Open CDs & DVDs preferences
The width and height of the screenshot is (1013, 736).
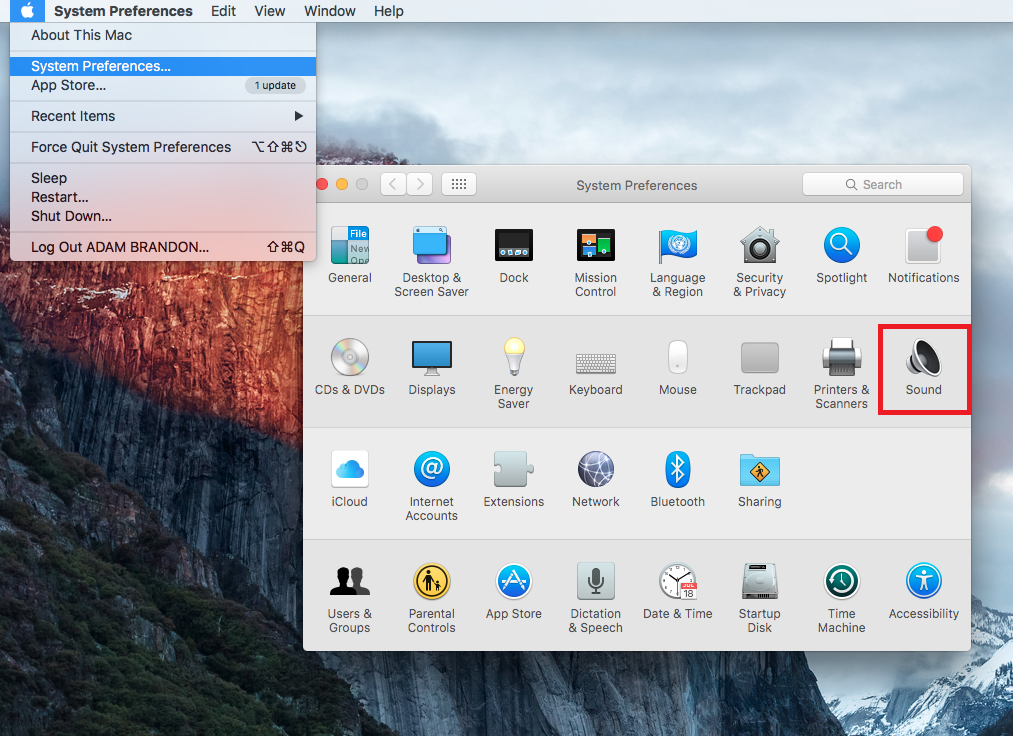point(350,366)
